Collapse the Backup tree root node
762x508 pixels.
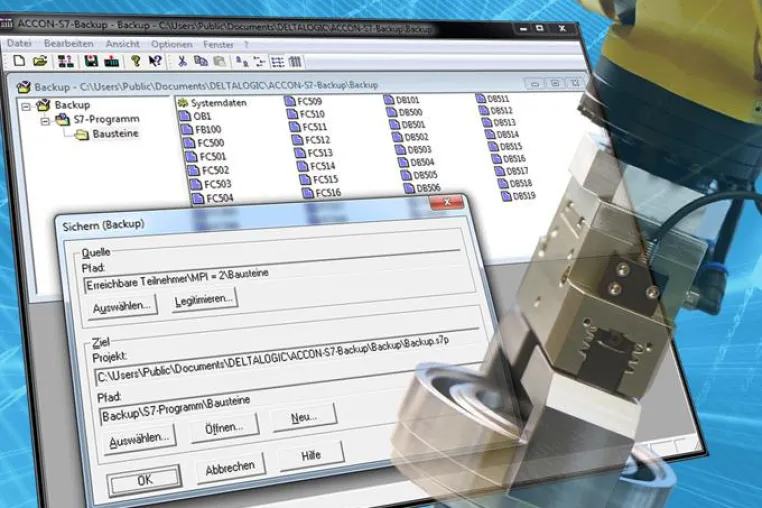(x=26, y=105)
